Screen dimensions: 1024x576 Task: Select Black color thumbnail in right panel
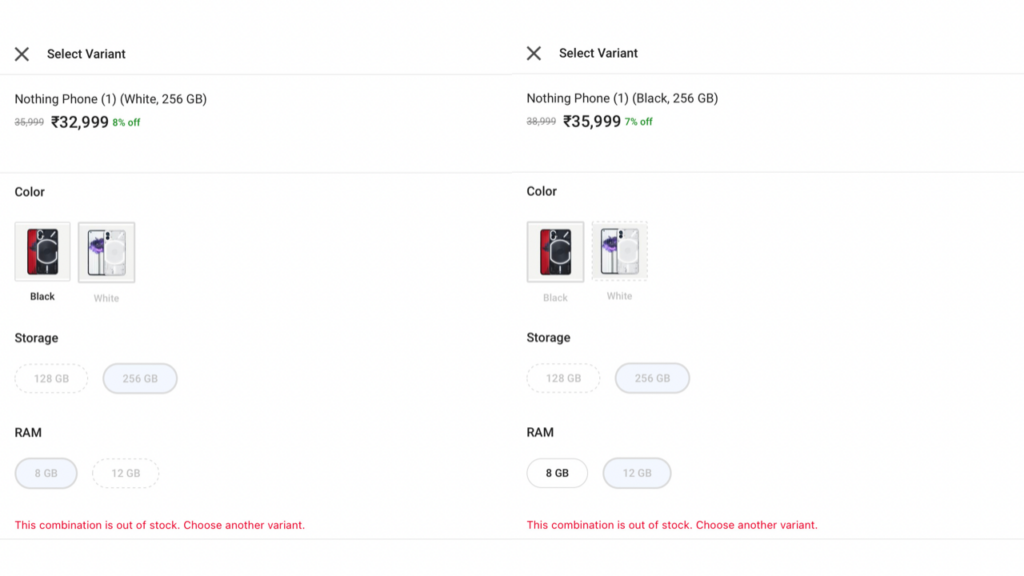[x=555, y=251]
